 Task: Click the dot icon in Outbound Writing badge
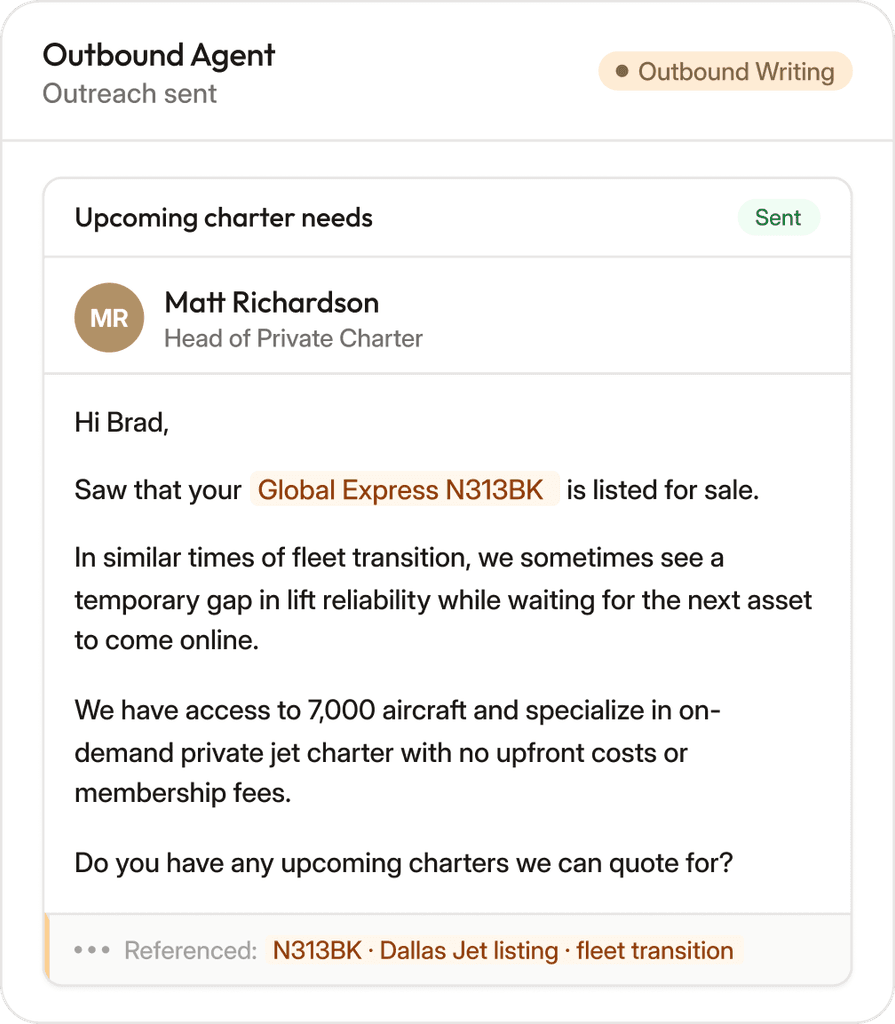[622, 71]
